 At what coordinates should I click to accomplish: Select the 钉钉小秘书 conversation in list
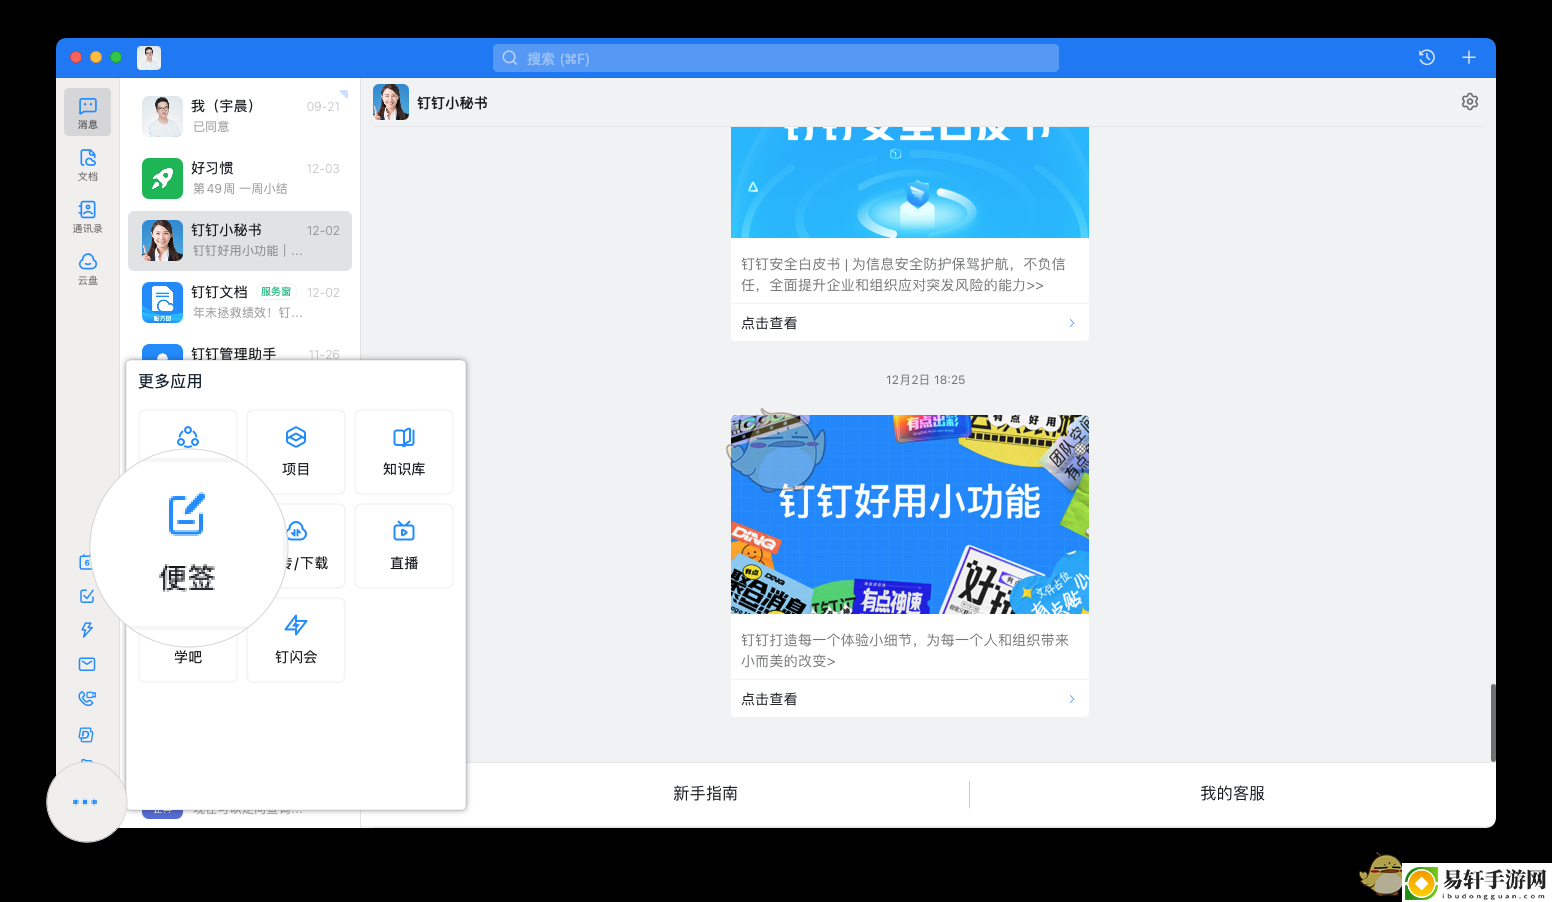pyautogui.click(x=240, y=240)
